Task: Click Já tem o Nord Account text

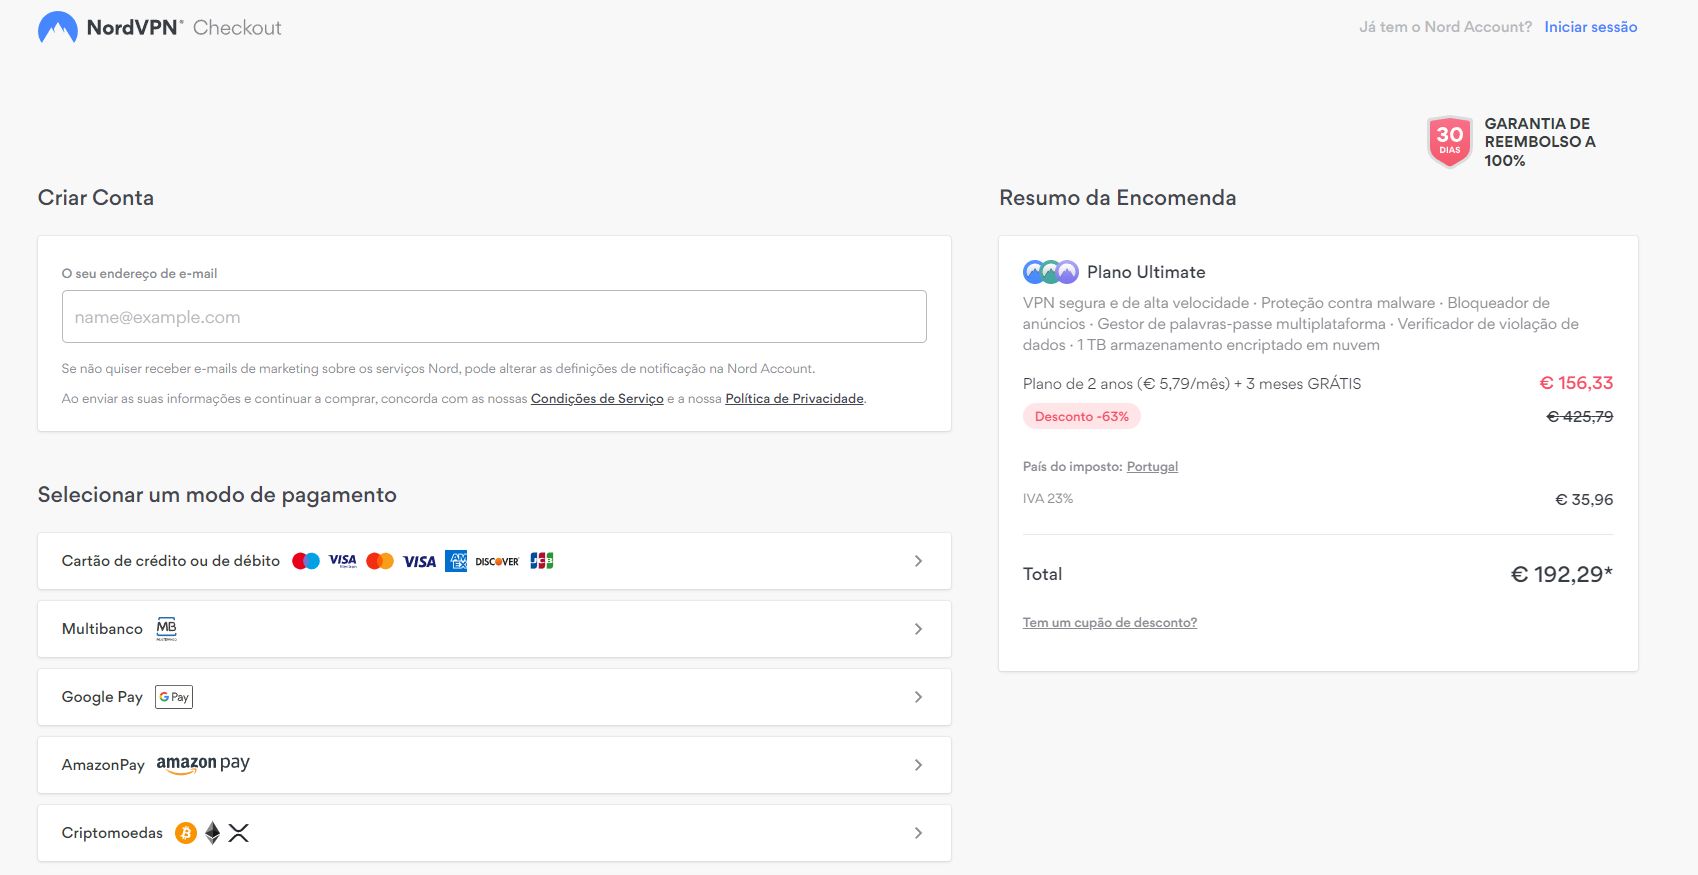Action: click(1445, 27)
